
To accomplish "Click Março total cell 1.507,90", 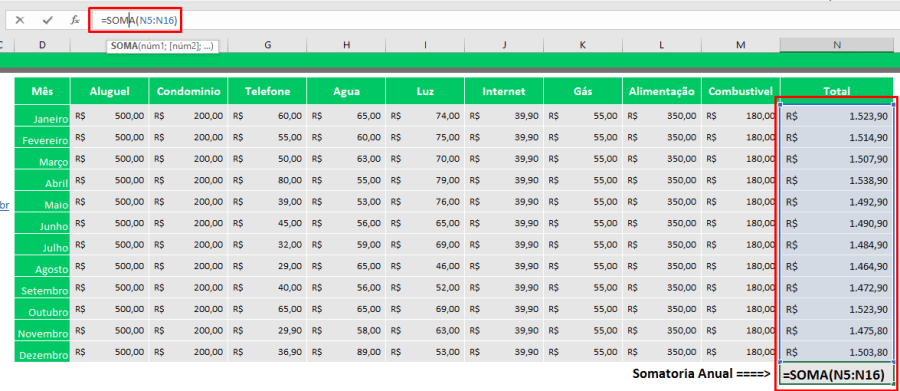I will [x=837, y=158].
